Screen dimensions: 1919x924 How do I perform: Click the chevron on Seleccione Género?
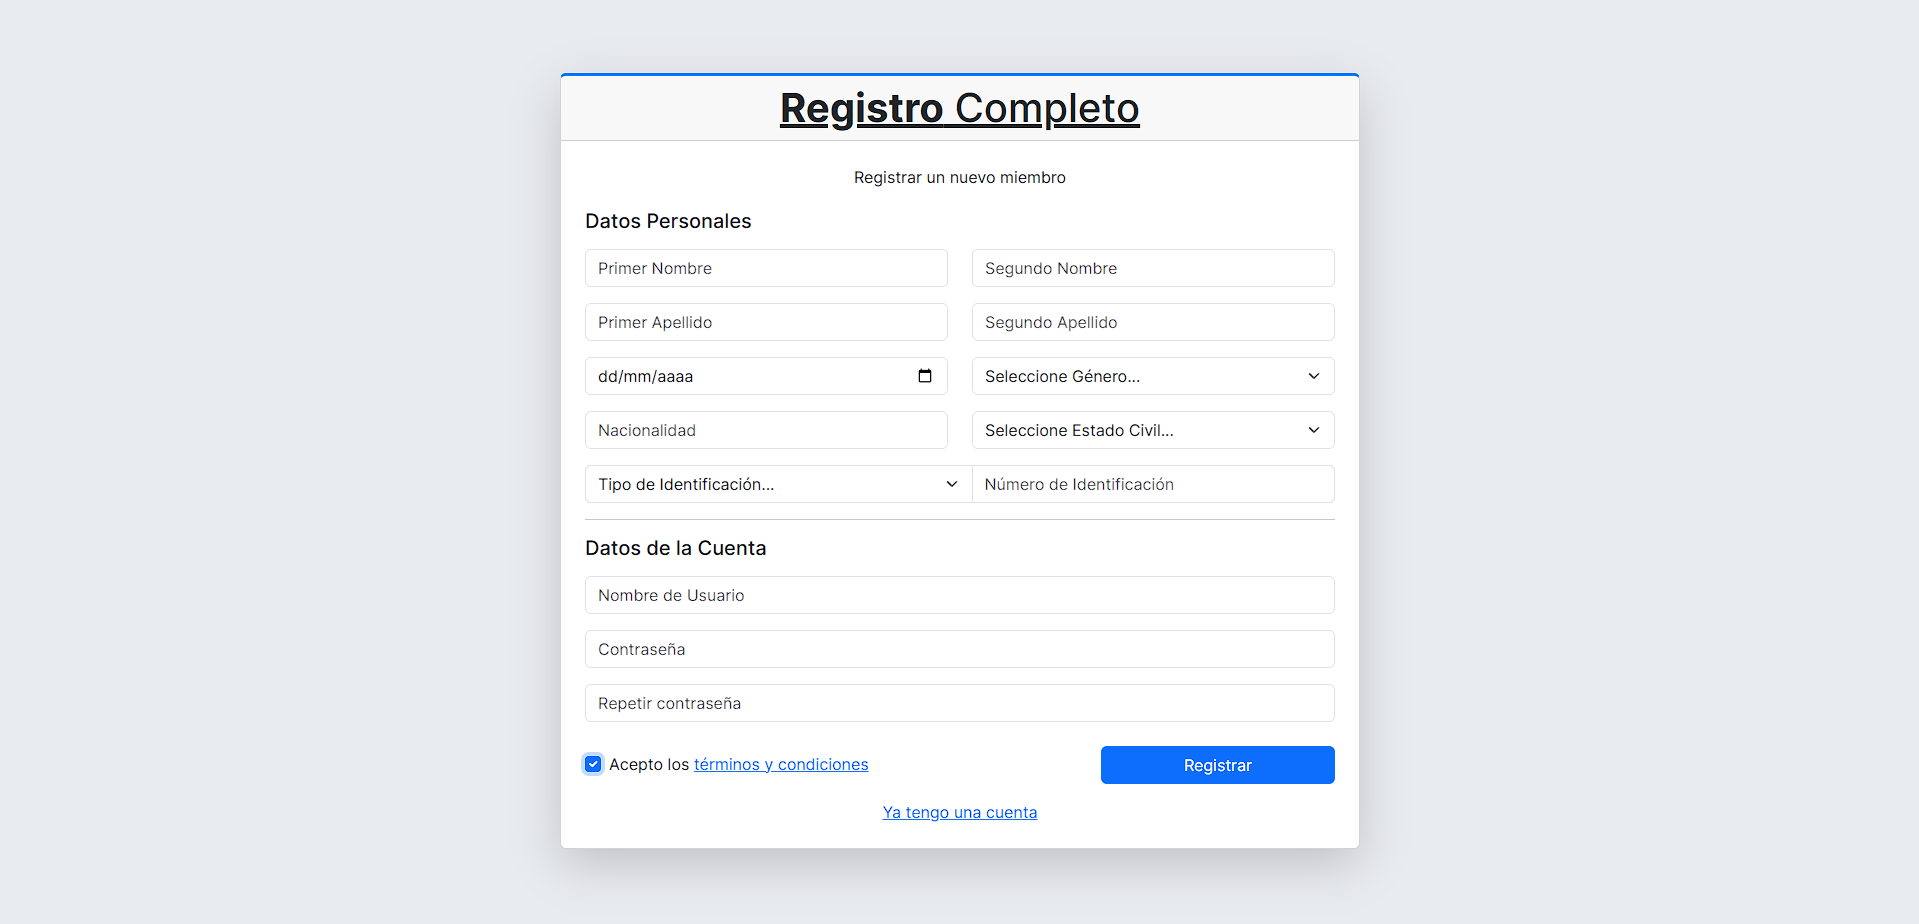1313,376
